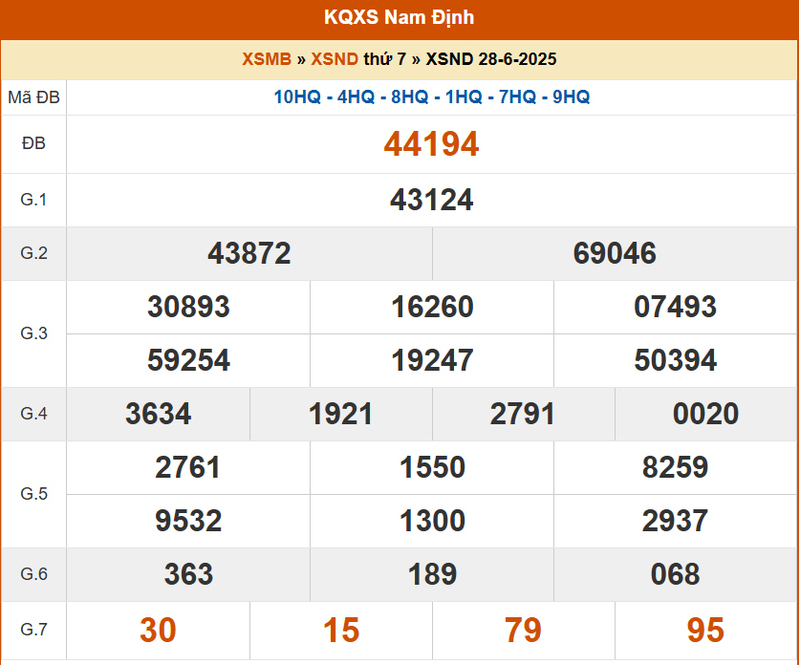Select G.3 number 19247
Viewport: 800px width, 665px height.
(x=432, y=360)
